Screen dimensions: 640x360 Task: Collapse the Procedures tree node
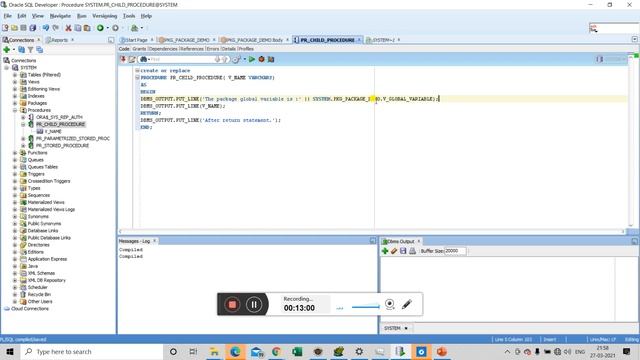click(15, 110)
